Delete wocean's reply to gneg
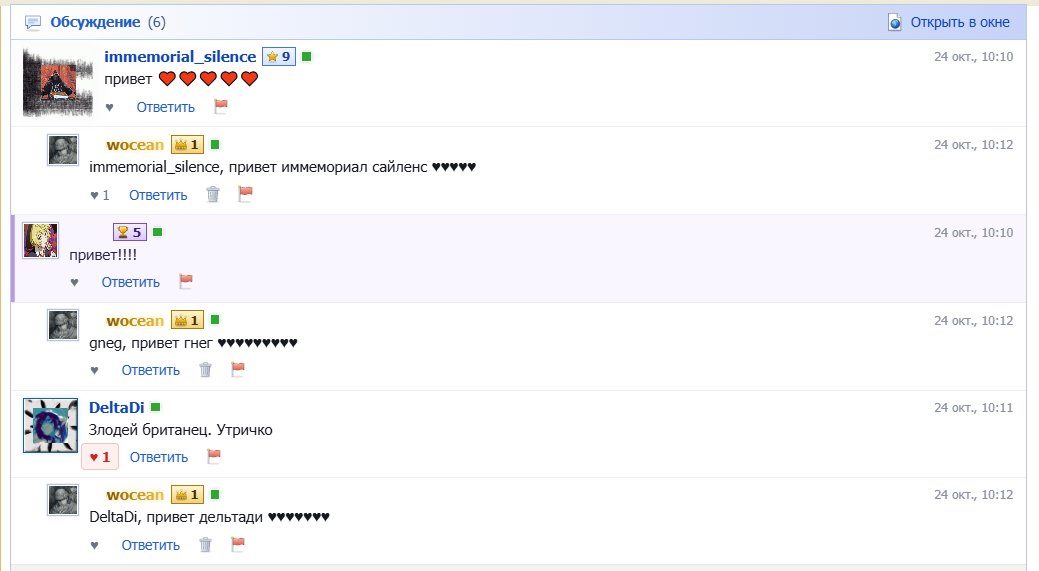 [x=205, y=370]
